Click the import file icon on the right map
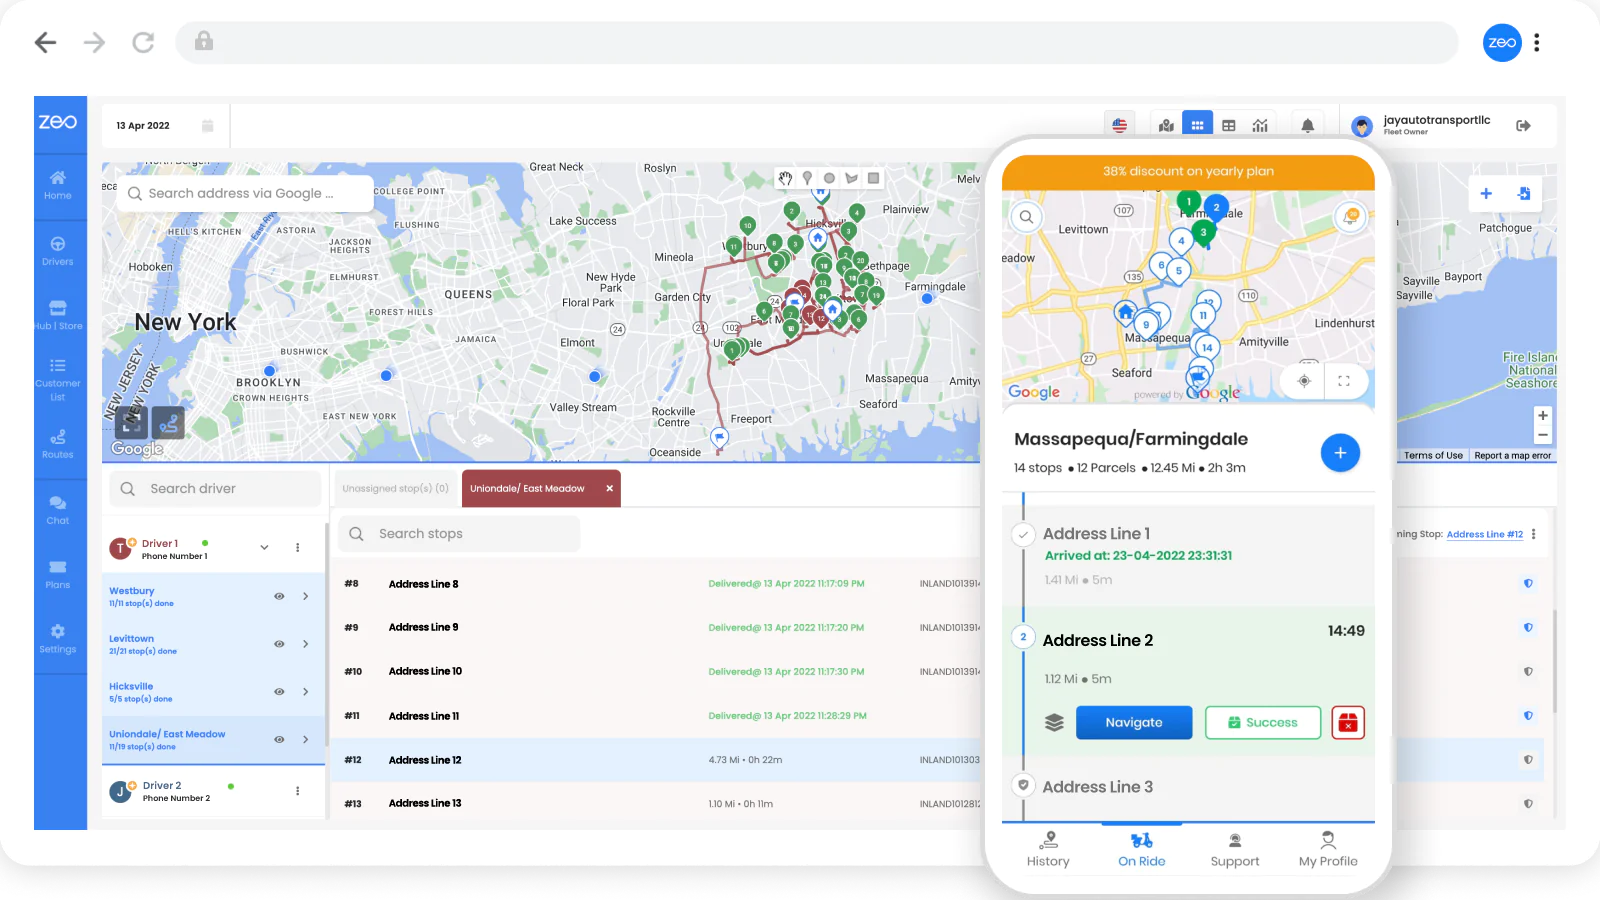 tap(1524, 194)
